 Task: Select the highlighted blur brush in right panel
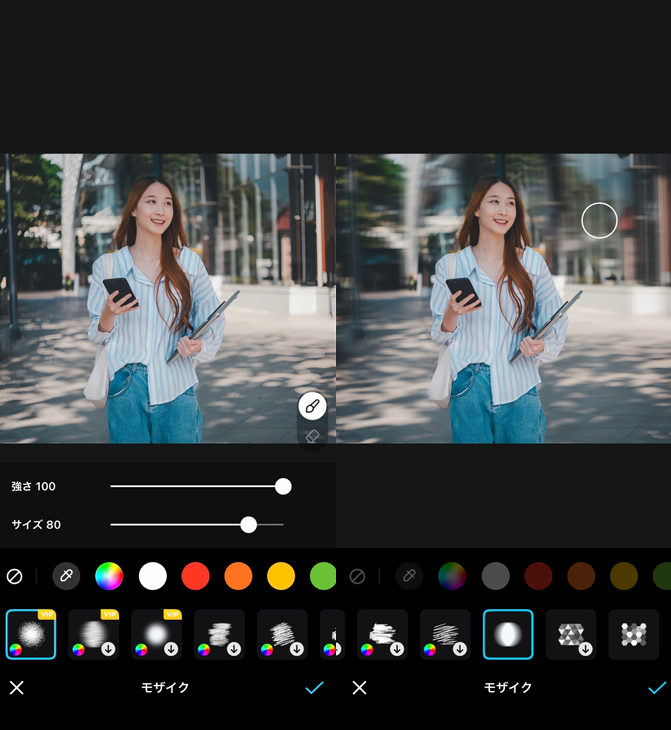508,634
